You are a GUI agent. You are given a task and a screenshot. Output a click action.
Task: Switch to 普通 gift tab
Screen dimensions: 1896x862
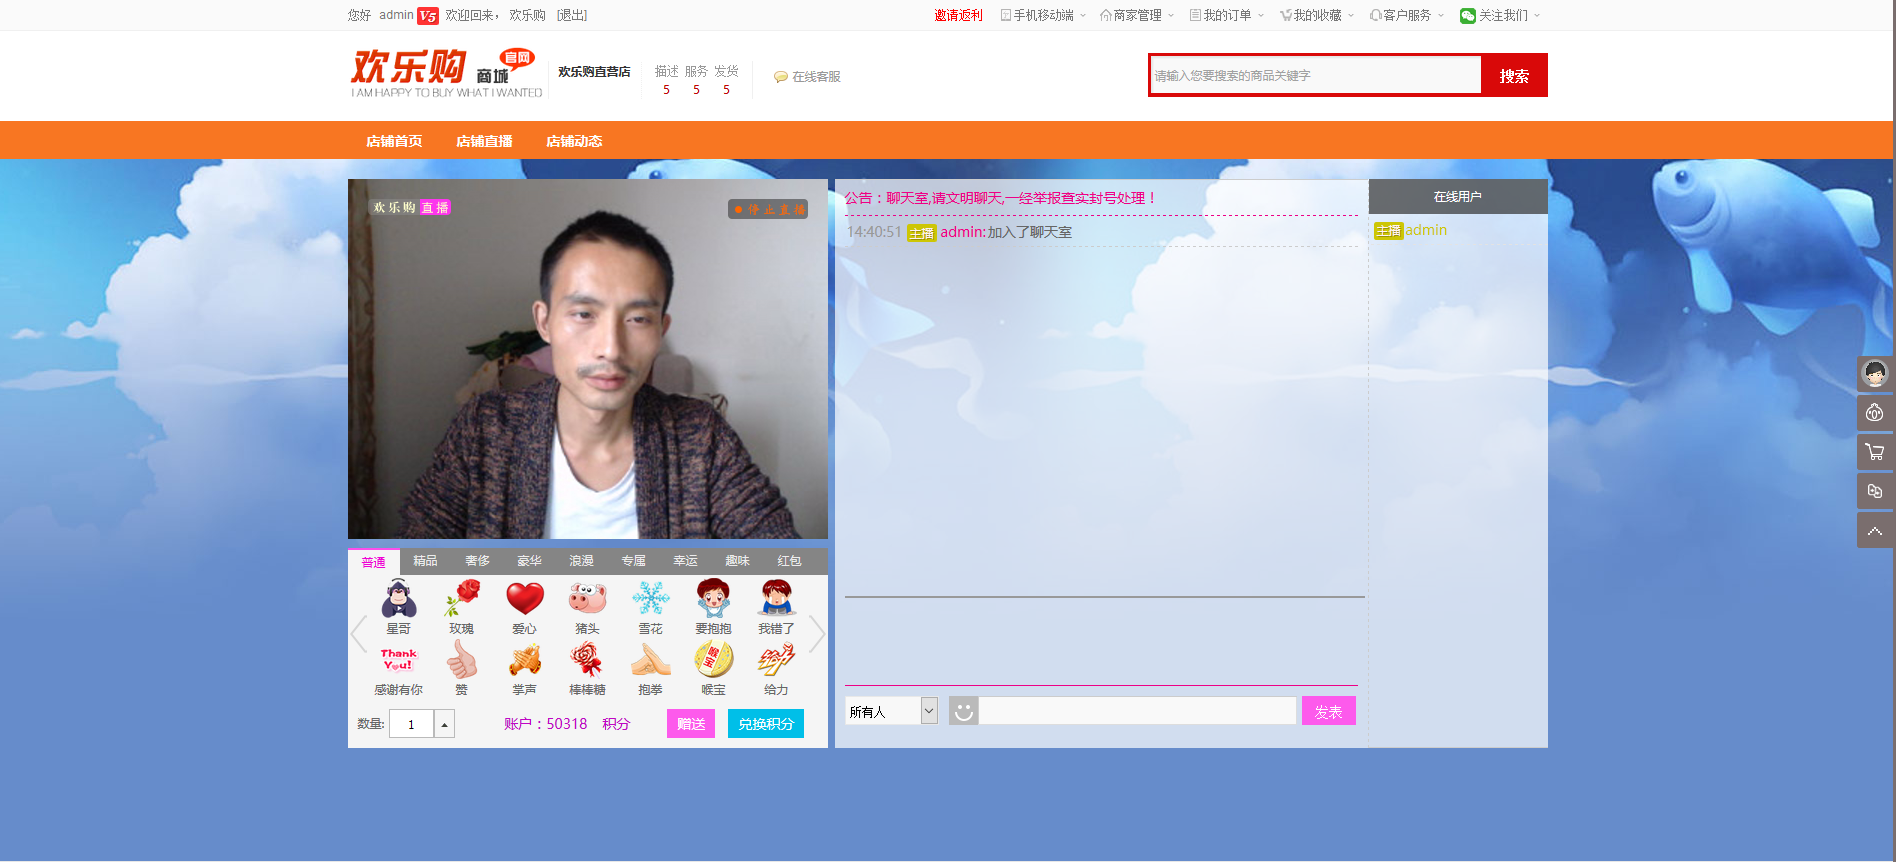pos(373,562)
